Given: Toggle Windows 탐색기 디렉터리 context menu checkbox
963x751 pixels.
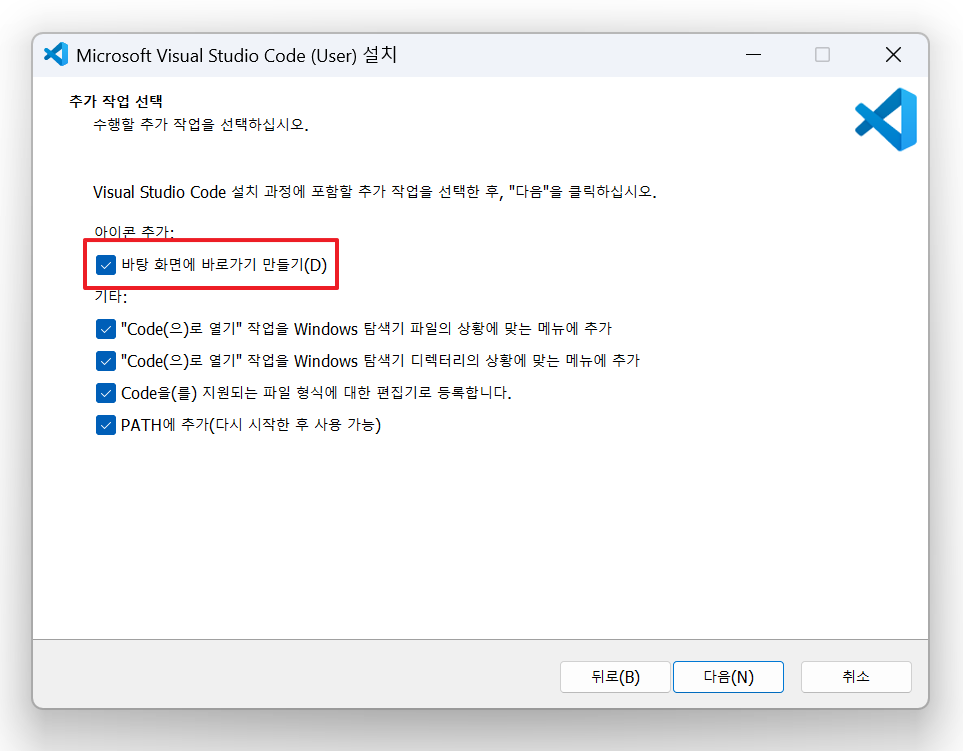Looking at the screenshot, I should [106, 361].
